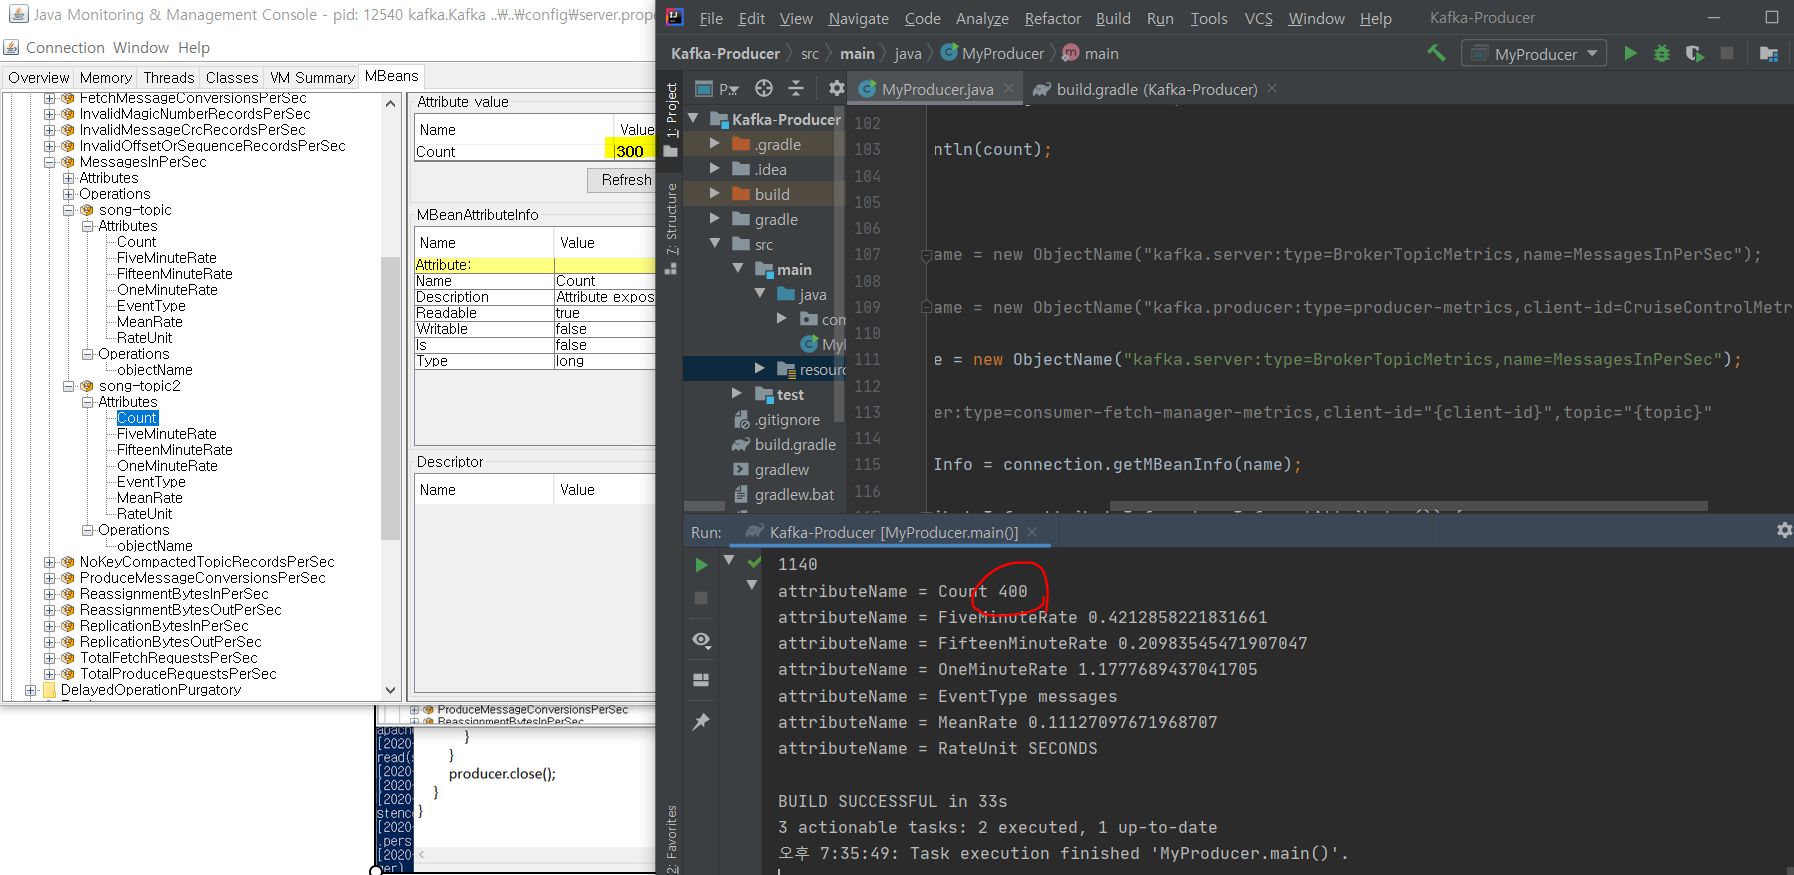Switch to the VM Summary tab
Screen dimensions: 1794x875
point(312,77)
